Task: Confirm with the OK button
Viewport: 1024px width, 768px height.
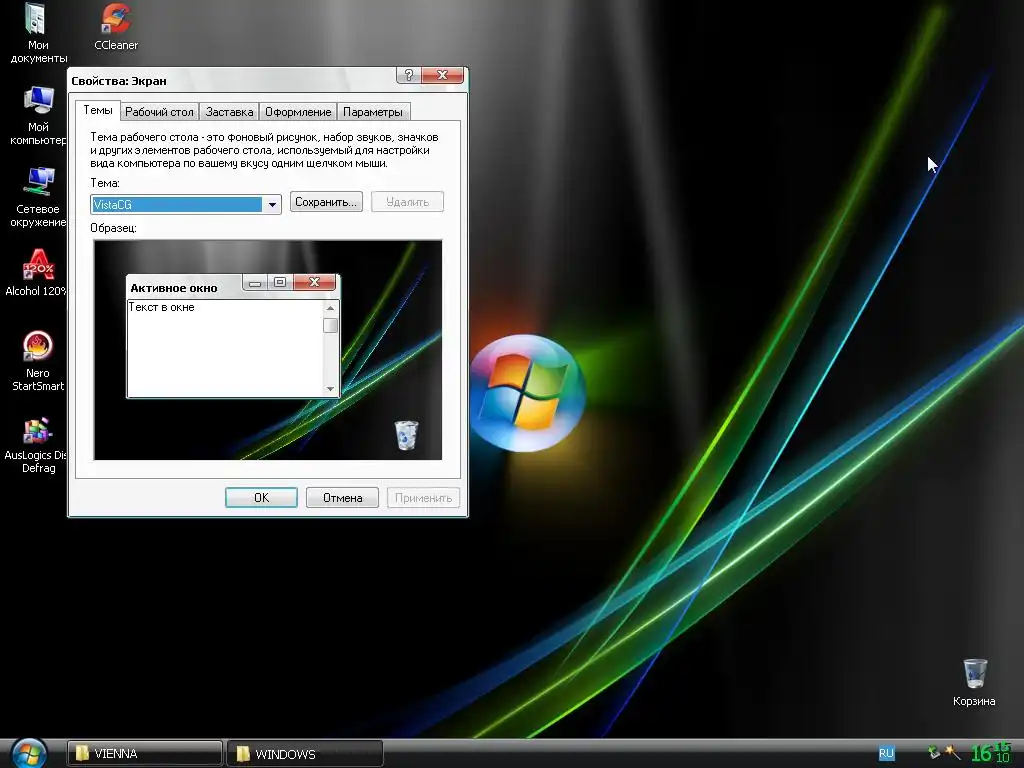Action: point(261,498)
